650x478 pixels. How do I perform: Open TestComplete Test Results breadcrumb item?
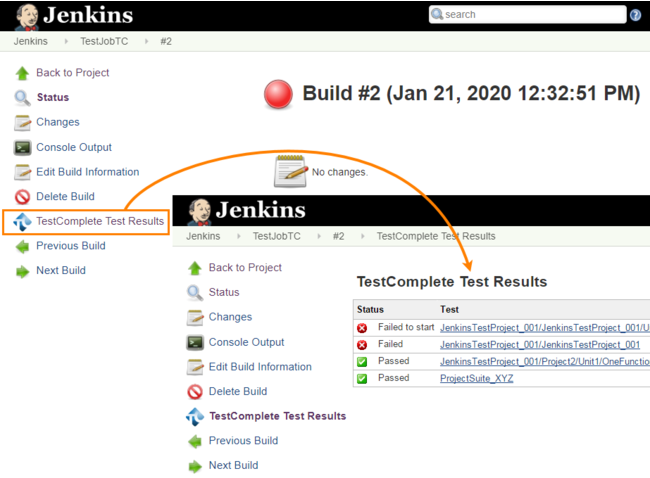436,236
